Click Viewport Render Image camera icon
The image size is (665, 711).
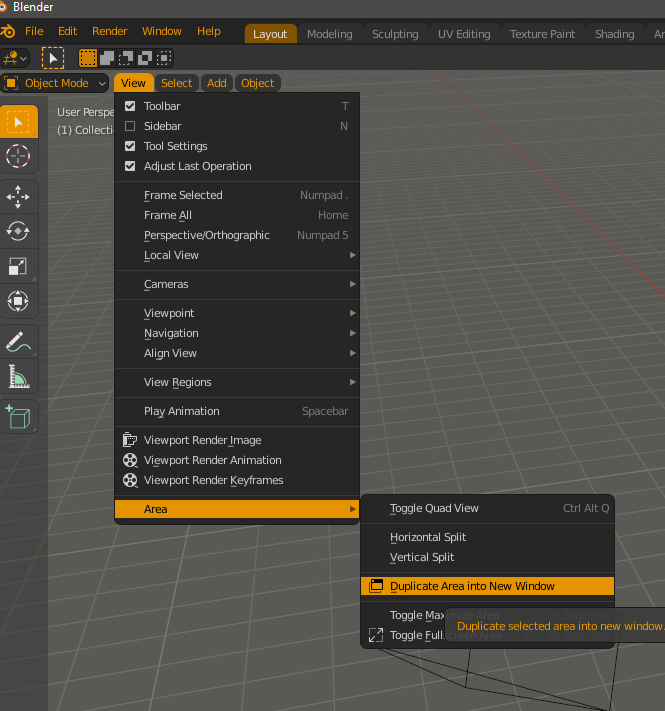[x=130, y=440]
